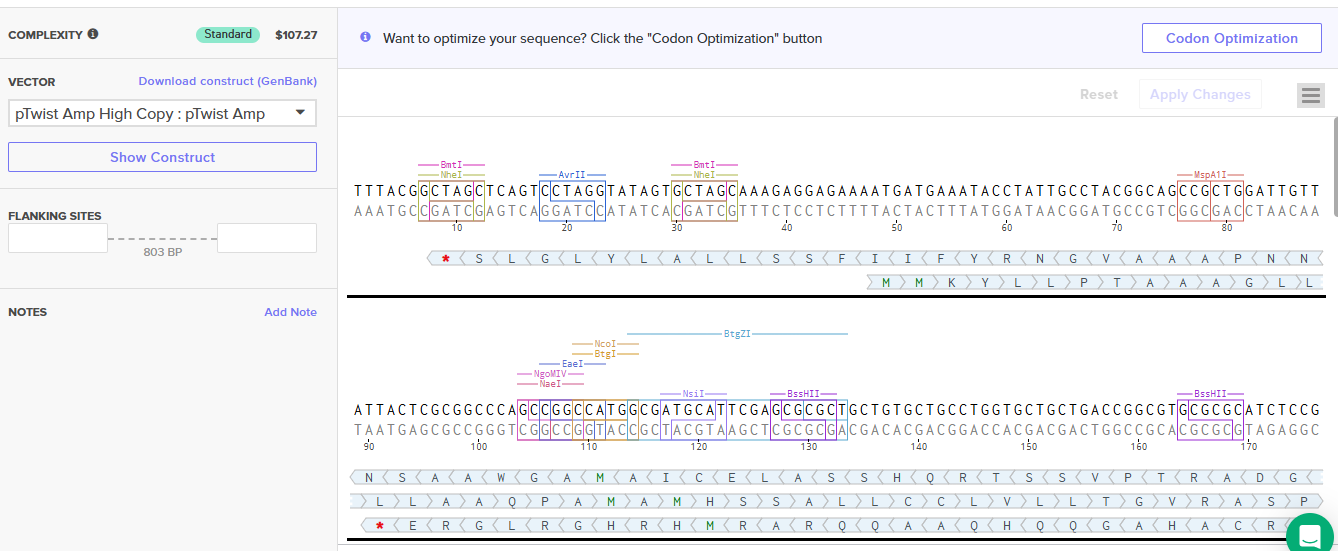
Task: Click the Codon Optimization button
Action: (1232, 38)
